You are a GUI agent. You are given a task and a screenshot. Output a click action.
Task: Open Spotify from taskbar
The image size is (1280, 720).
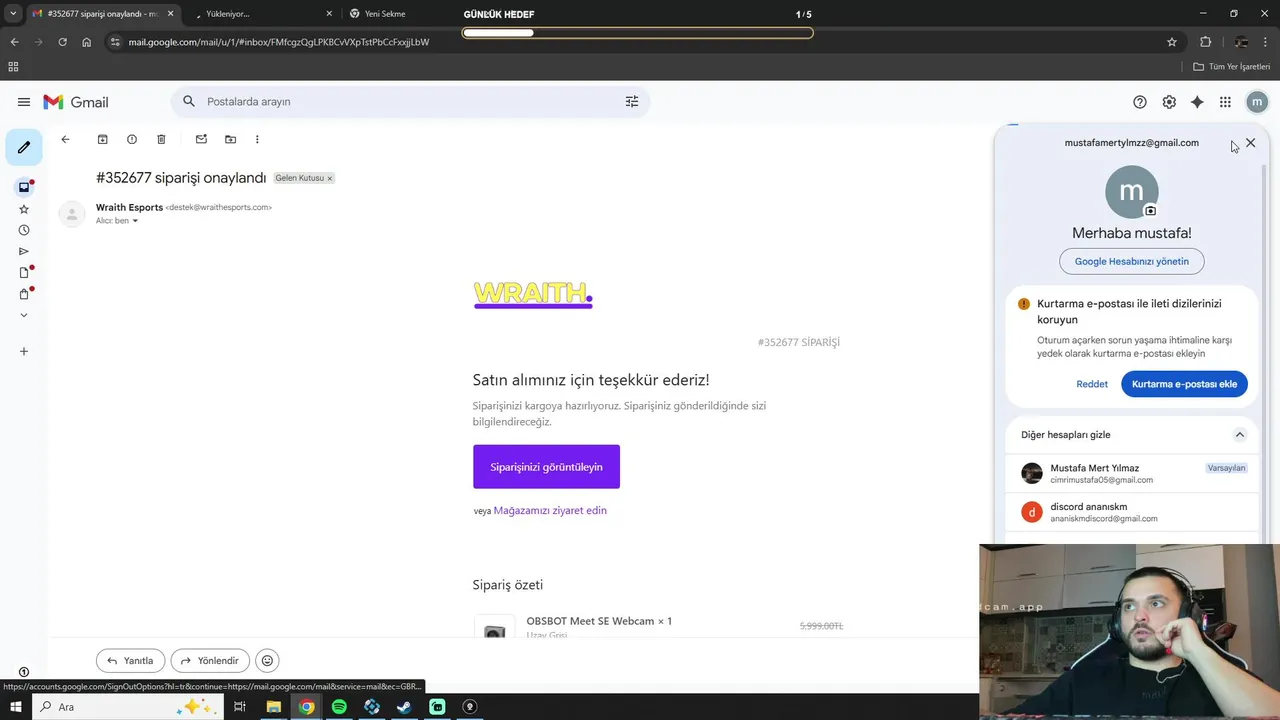339,707
